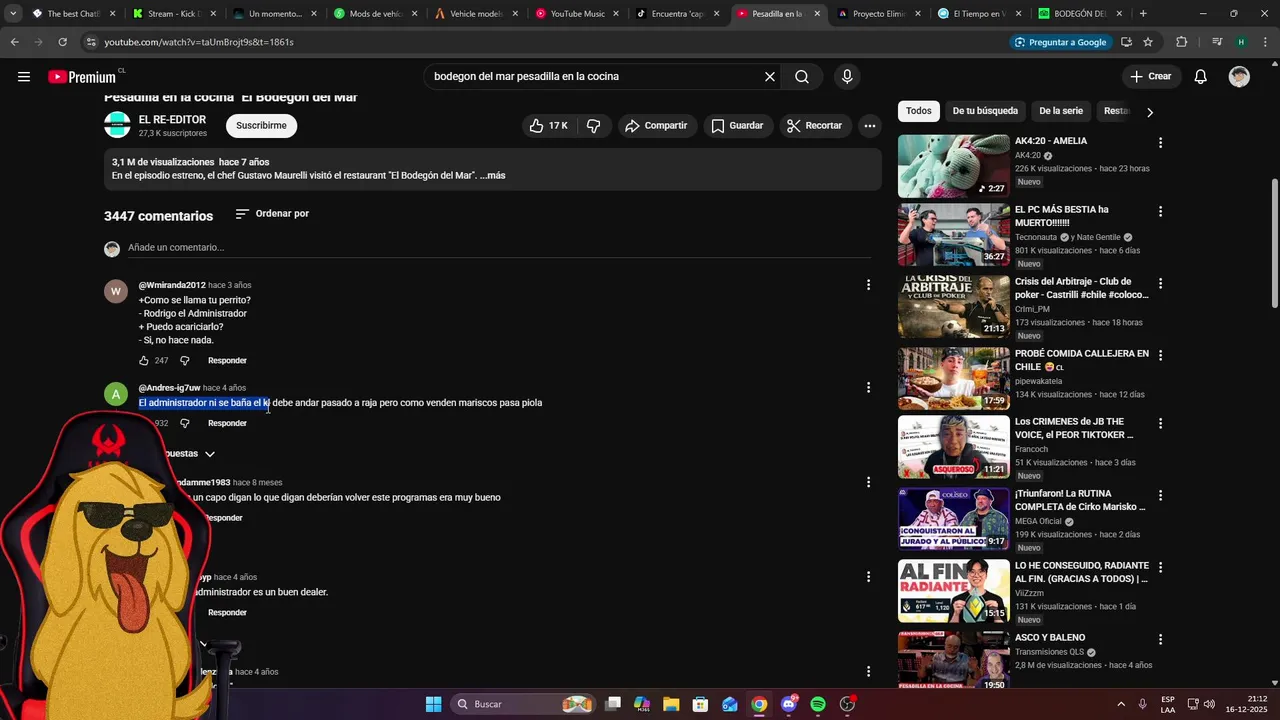Screen dimensions: 1280x720
Task: Clip the video using Recortar
Action: [814, 126]
